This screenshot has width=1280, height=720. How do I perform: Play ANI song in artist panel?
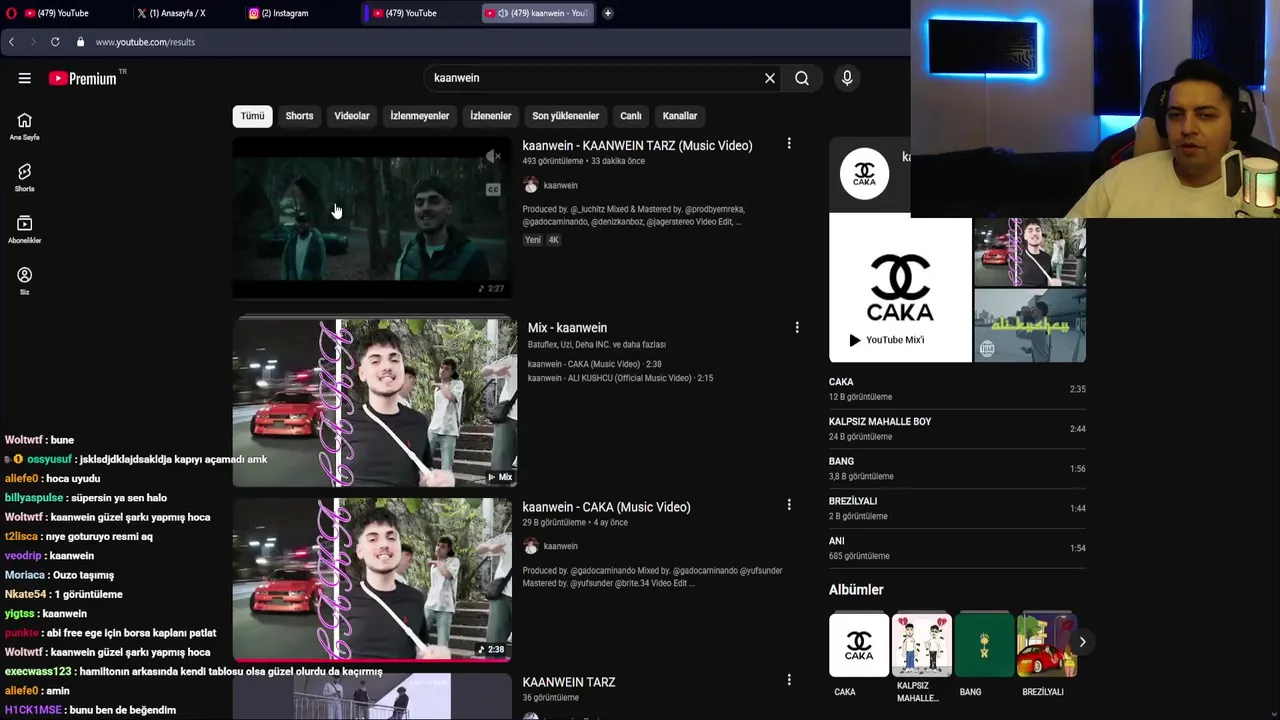click(957, 548)
